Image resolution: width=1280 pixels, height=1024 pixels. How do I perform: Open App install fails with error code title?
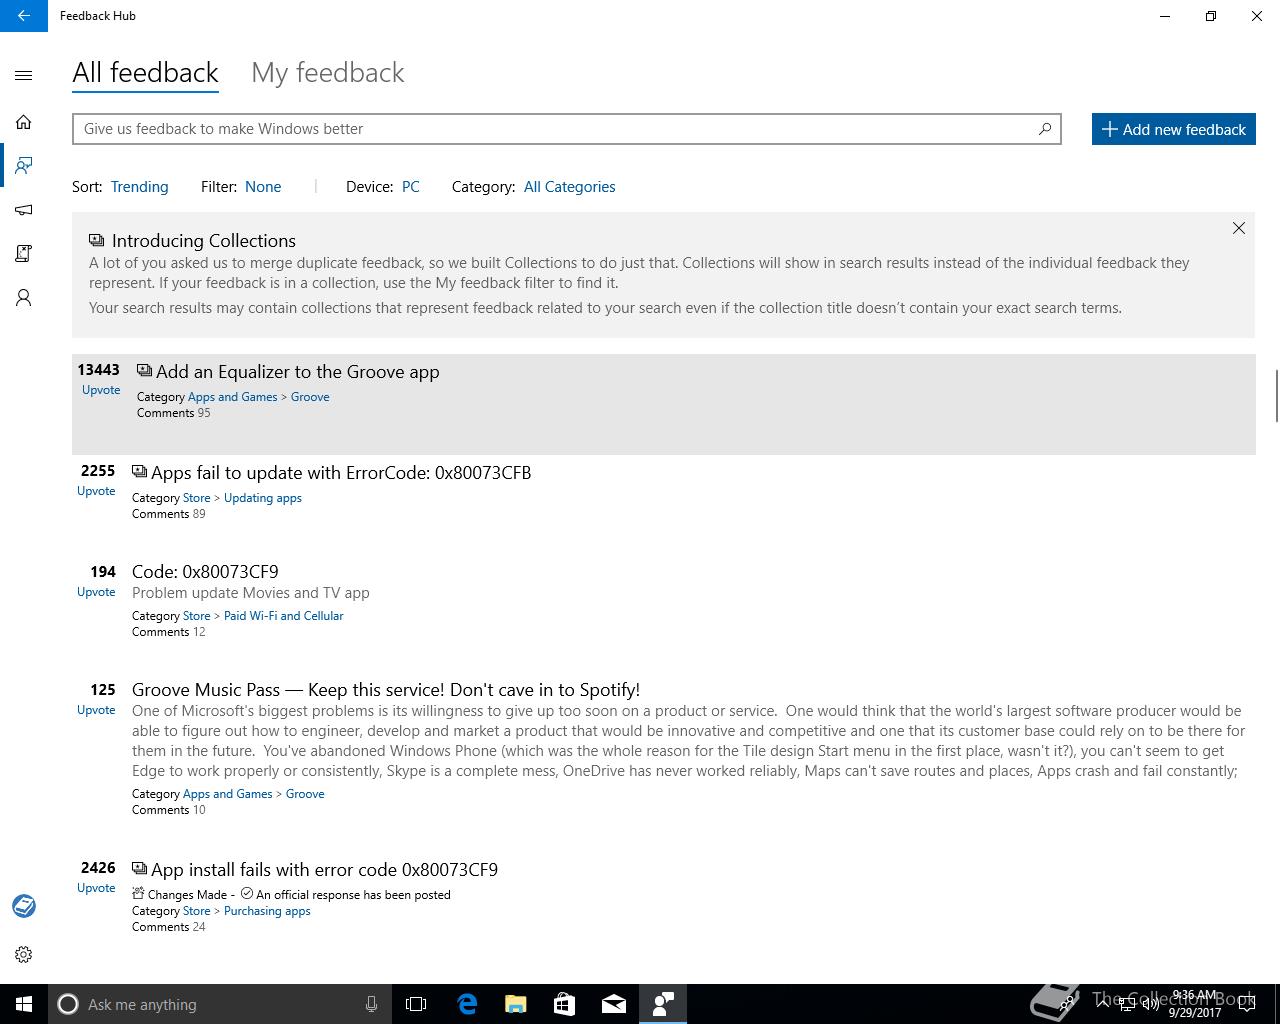[x=324, y=870]
